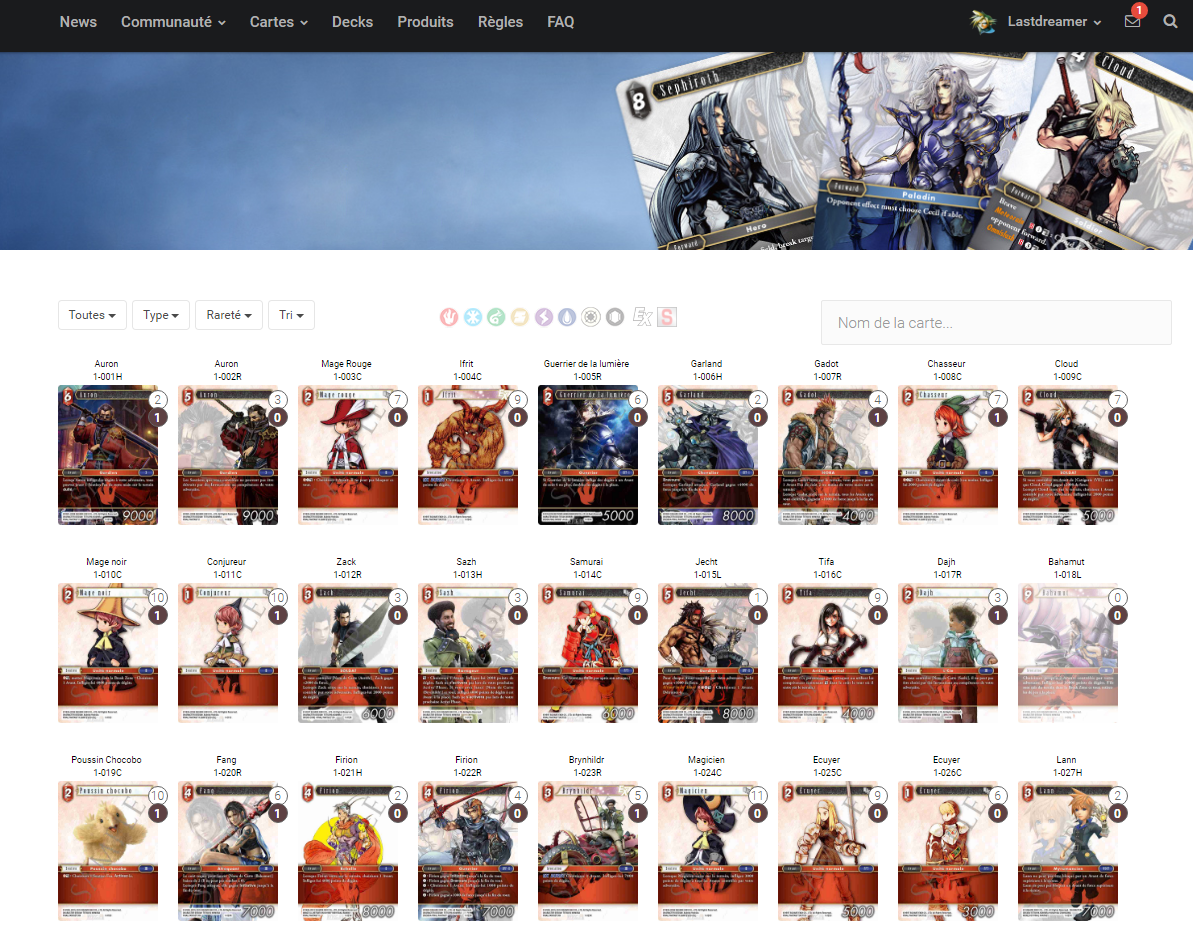This screenshot has width=1193, height=938.
Task: Click the Brynhildr card name label
Action: [x=587, y=759]
